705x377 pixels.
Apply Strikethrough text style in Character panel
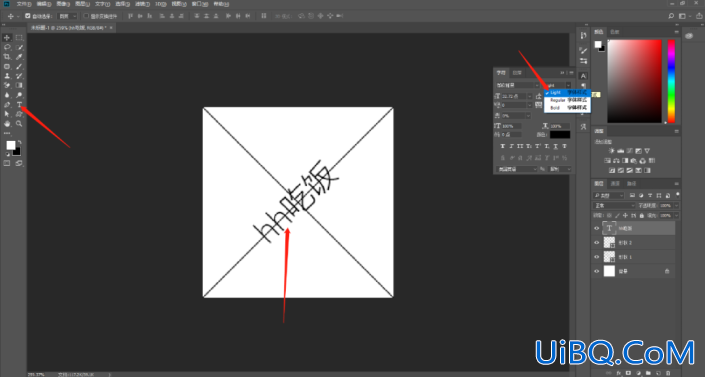pyautogui.click(x=565, y=146)
